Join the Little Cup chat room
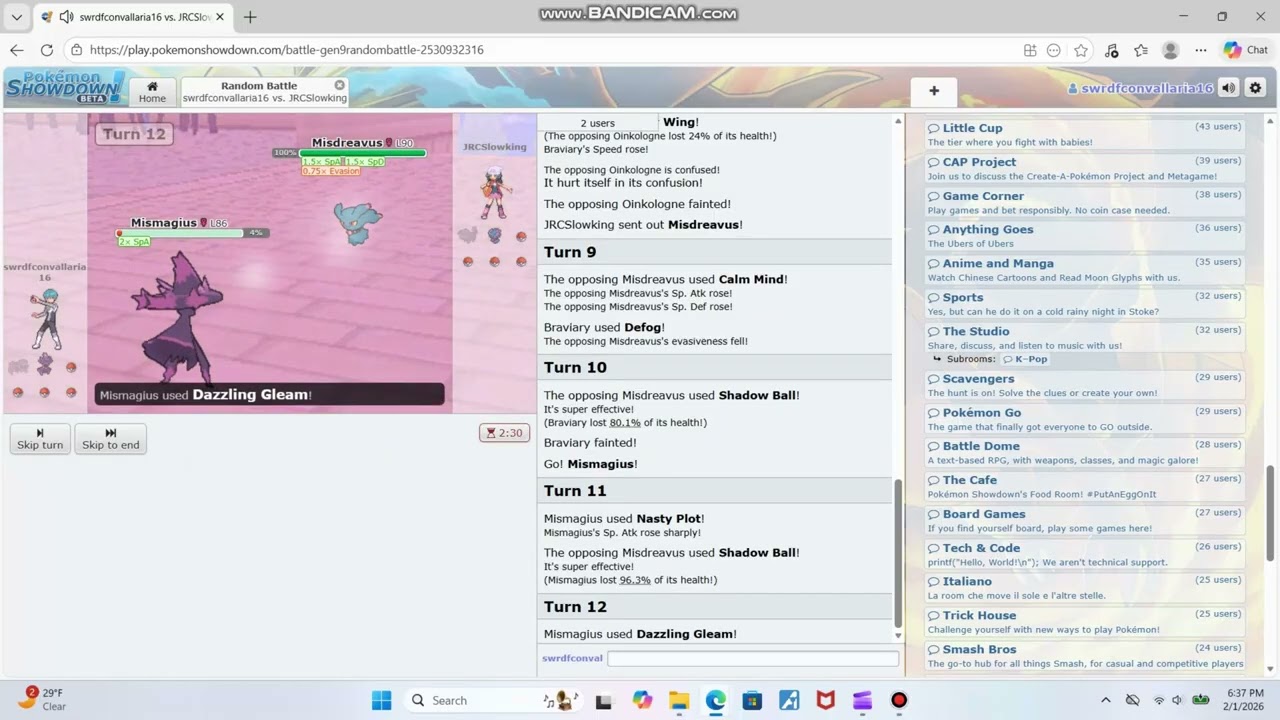The width and height of the screenshot is (1280, 720). (x=1085, y=134)
